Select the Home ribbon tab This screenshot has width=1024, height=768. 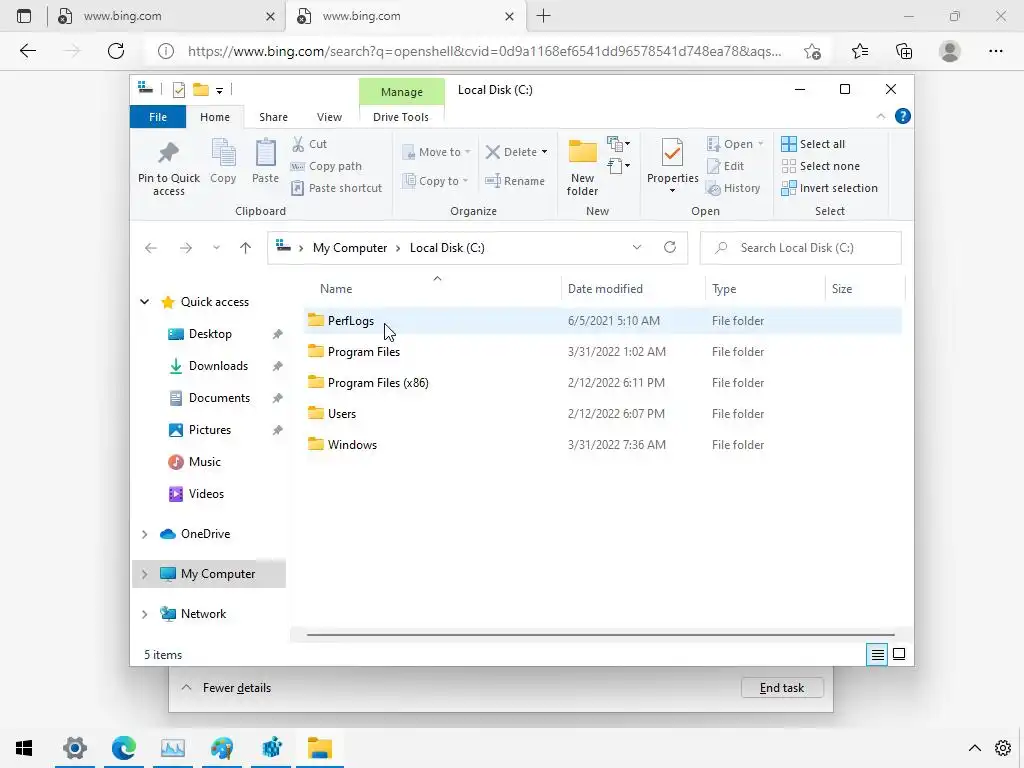[x=215, y=117]
